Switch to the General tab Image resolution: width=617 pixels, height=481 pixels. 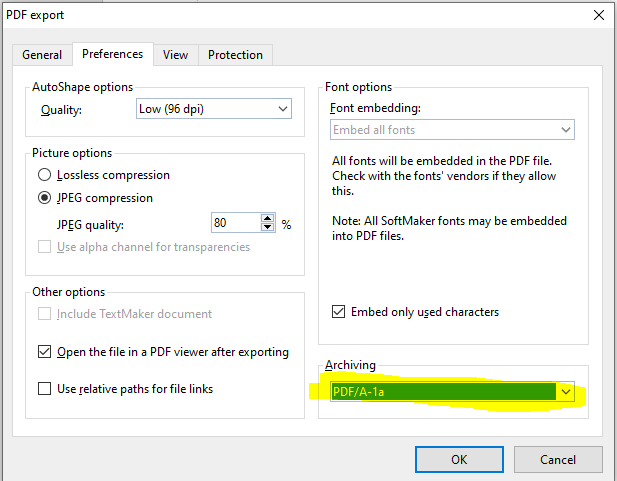[x=42, y=55]
